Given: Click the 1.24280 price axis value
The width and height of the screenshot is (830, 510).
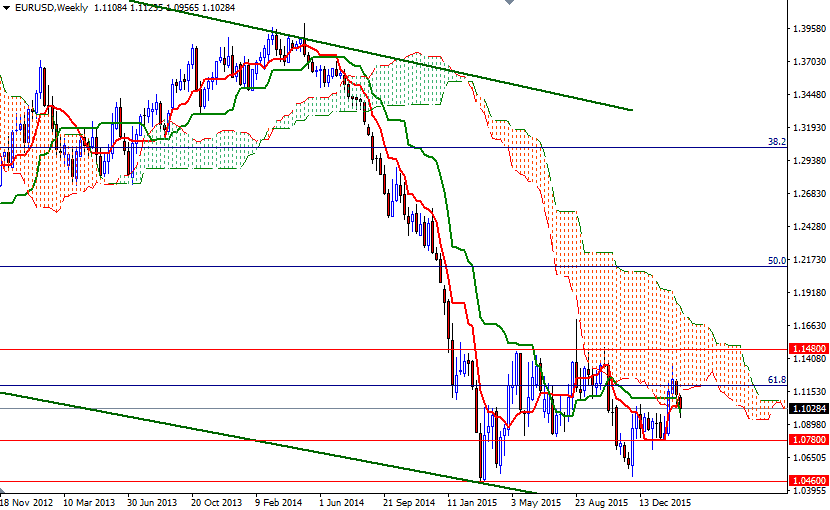Looking at the screenshot, I should click(810, 227).
